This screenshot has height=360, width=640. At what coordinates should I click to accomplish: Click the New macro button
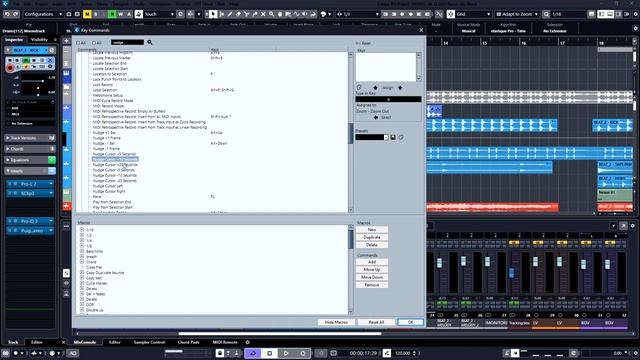tap(372, 229)
